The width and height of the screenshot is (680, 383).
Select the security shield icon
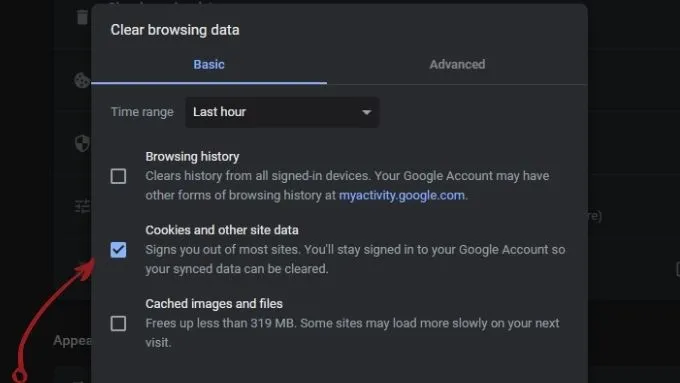click(x=82, y=143)
